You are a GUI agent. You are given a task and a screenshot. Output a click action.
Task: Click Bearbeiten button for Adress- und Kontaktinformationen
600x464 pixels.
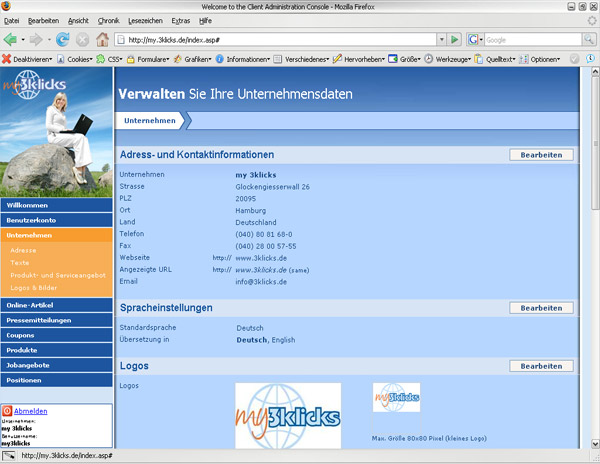[x=542, y=155]
